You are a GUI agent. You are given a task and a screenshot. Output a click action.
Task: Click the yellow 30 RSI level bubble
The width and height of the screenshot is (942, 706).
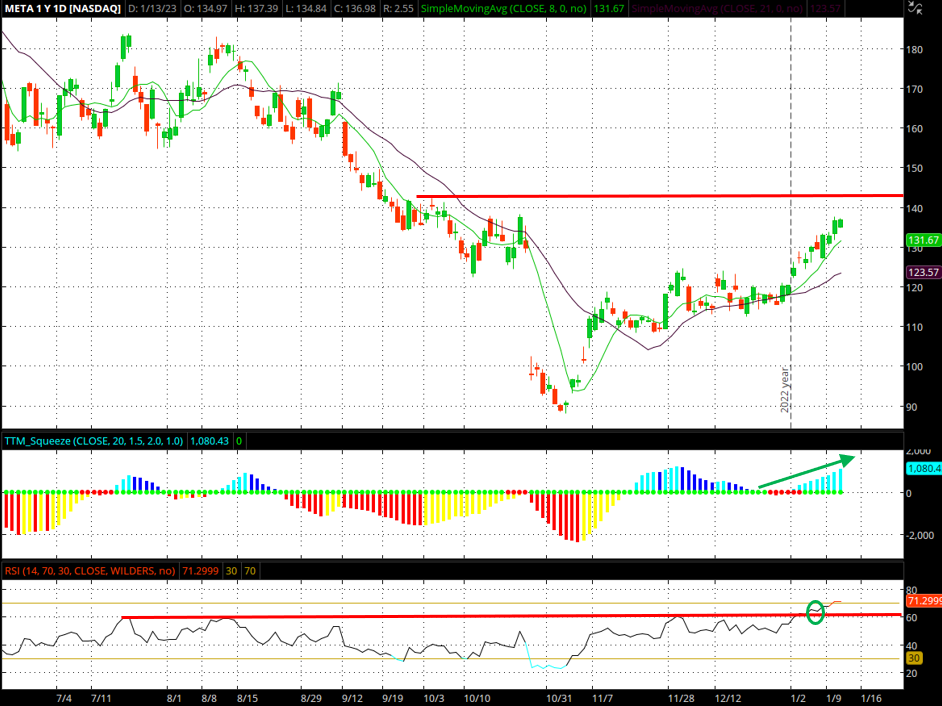click(914, 659)
